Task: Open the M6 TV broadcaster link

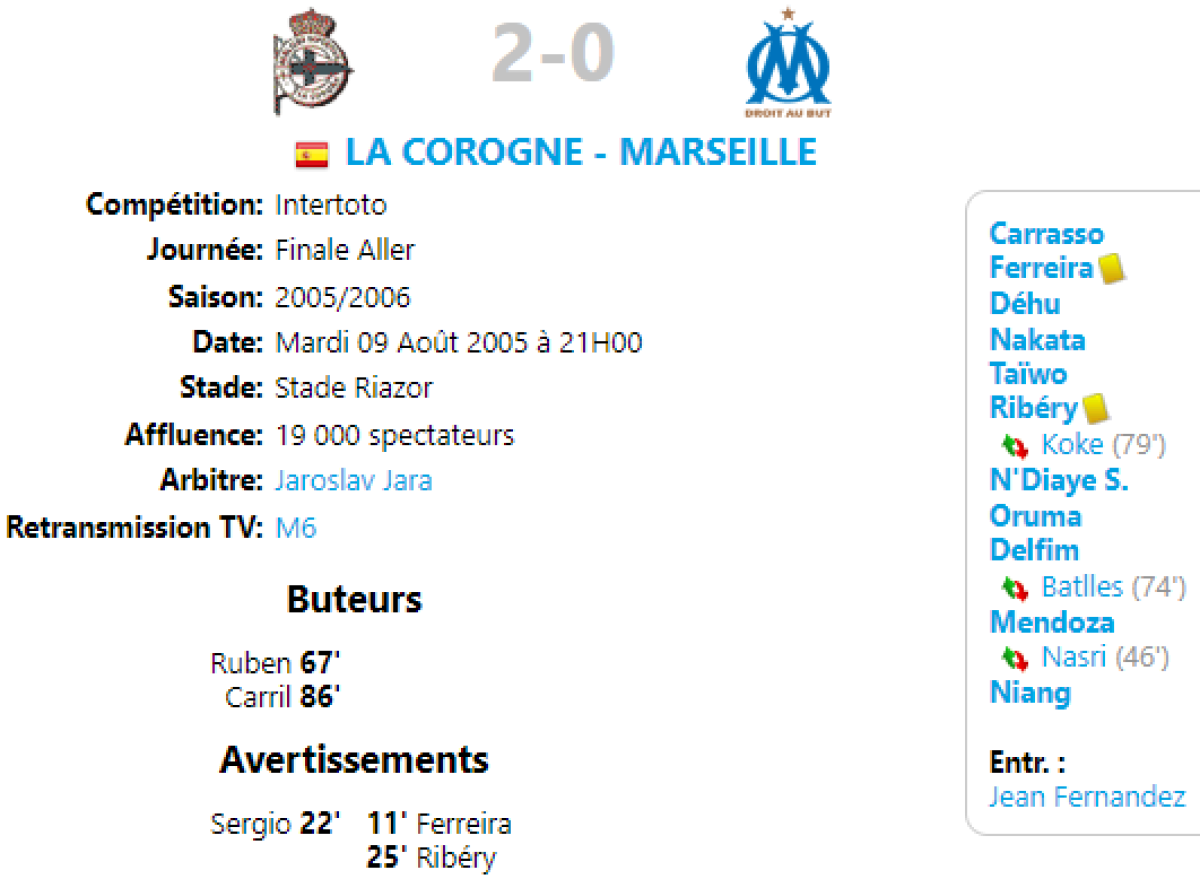Action: tap(296, 528)
